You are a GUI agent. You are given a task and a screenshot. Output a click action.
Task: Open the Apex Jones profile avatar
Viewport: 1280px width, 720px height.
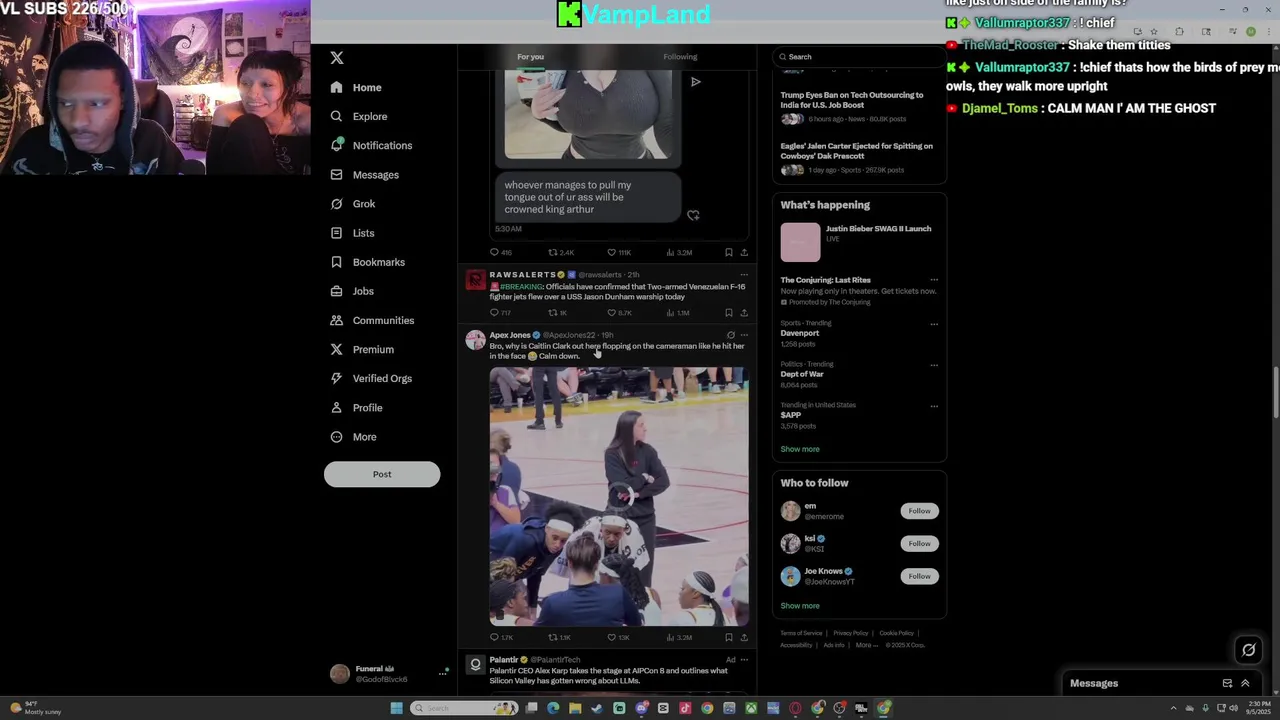(476, 340)
